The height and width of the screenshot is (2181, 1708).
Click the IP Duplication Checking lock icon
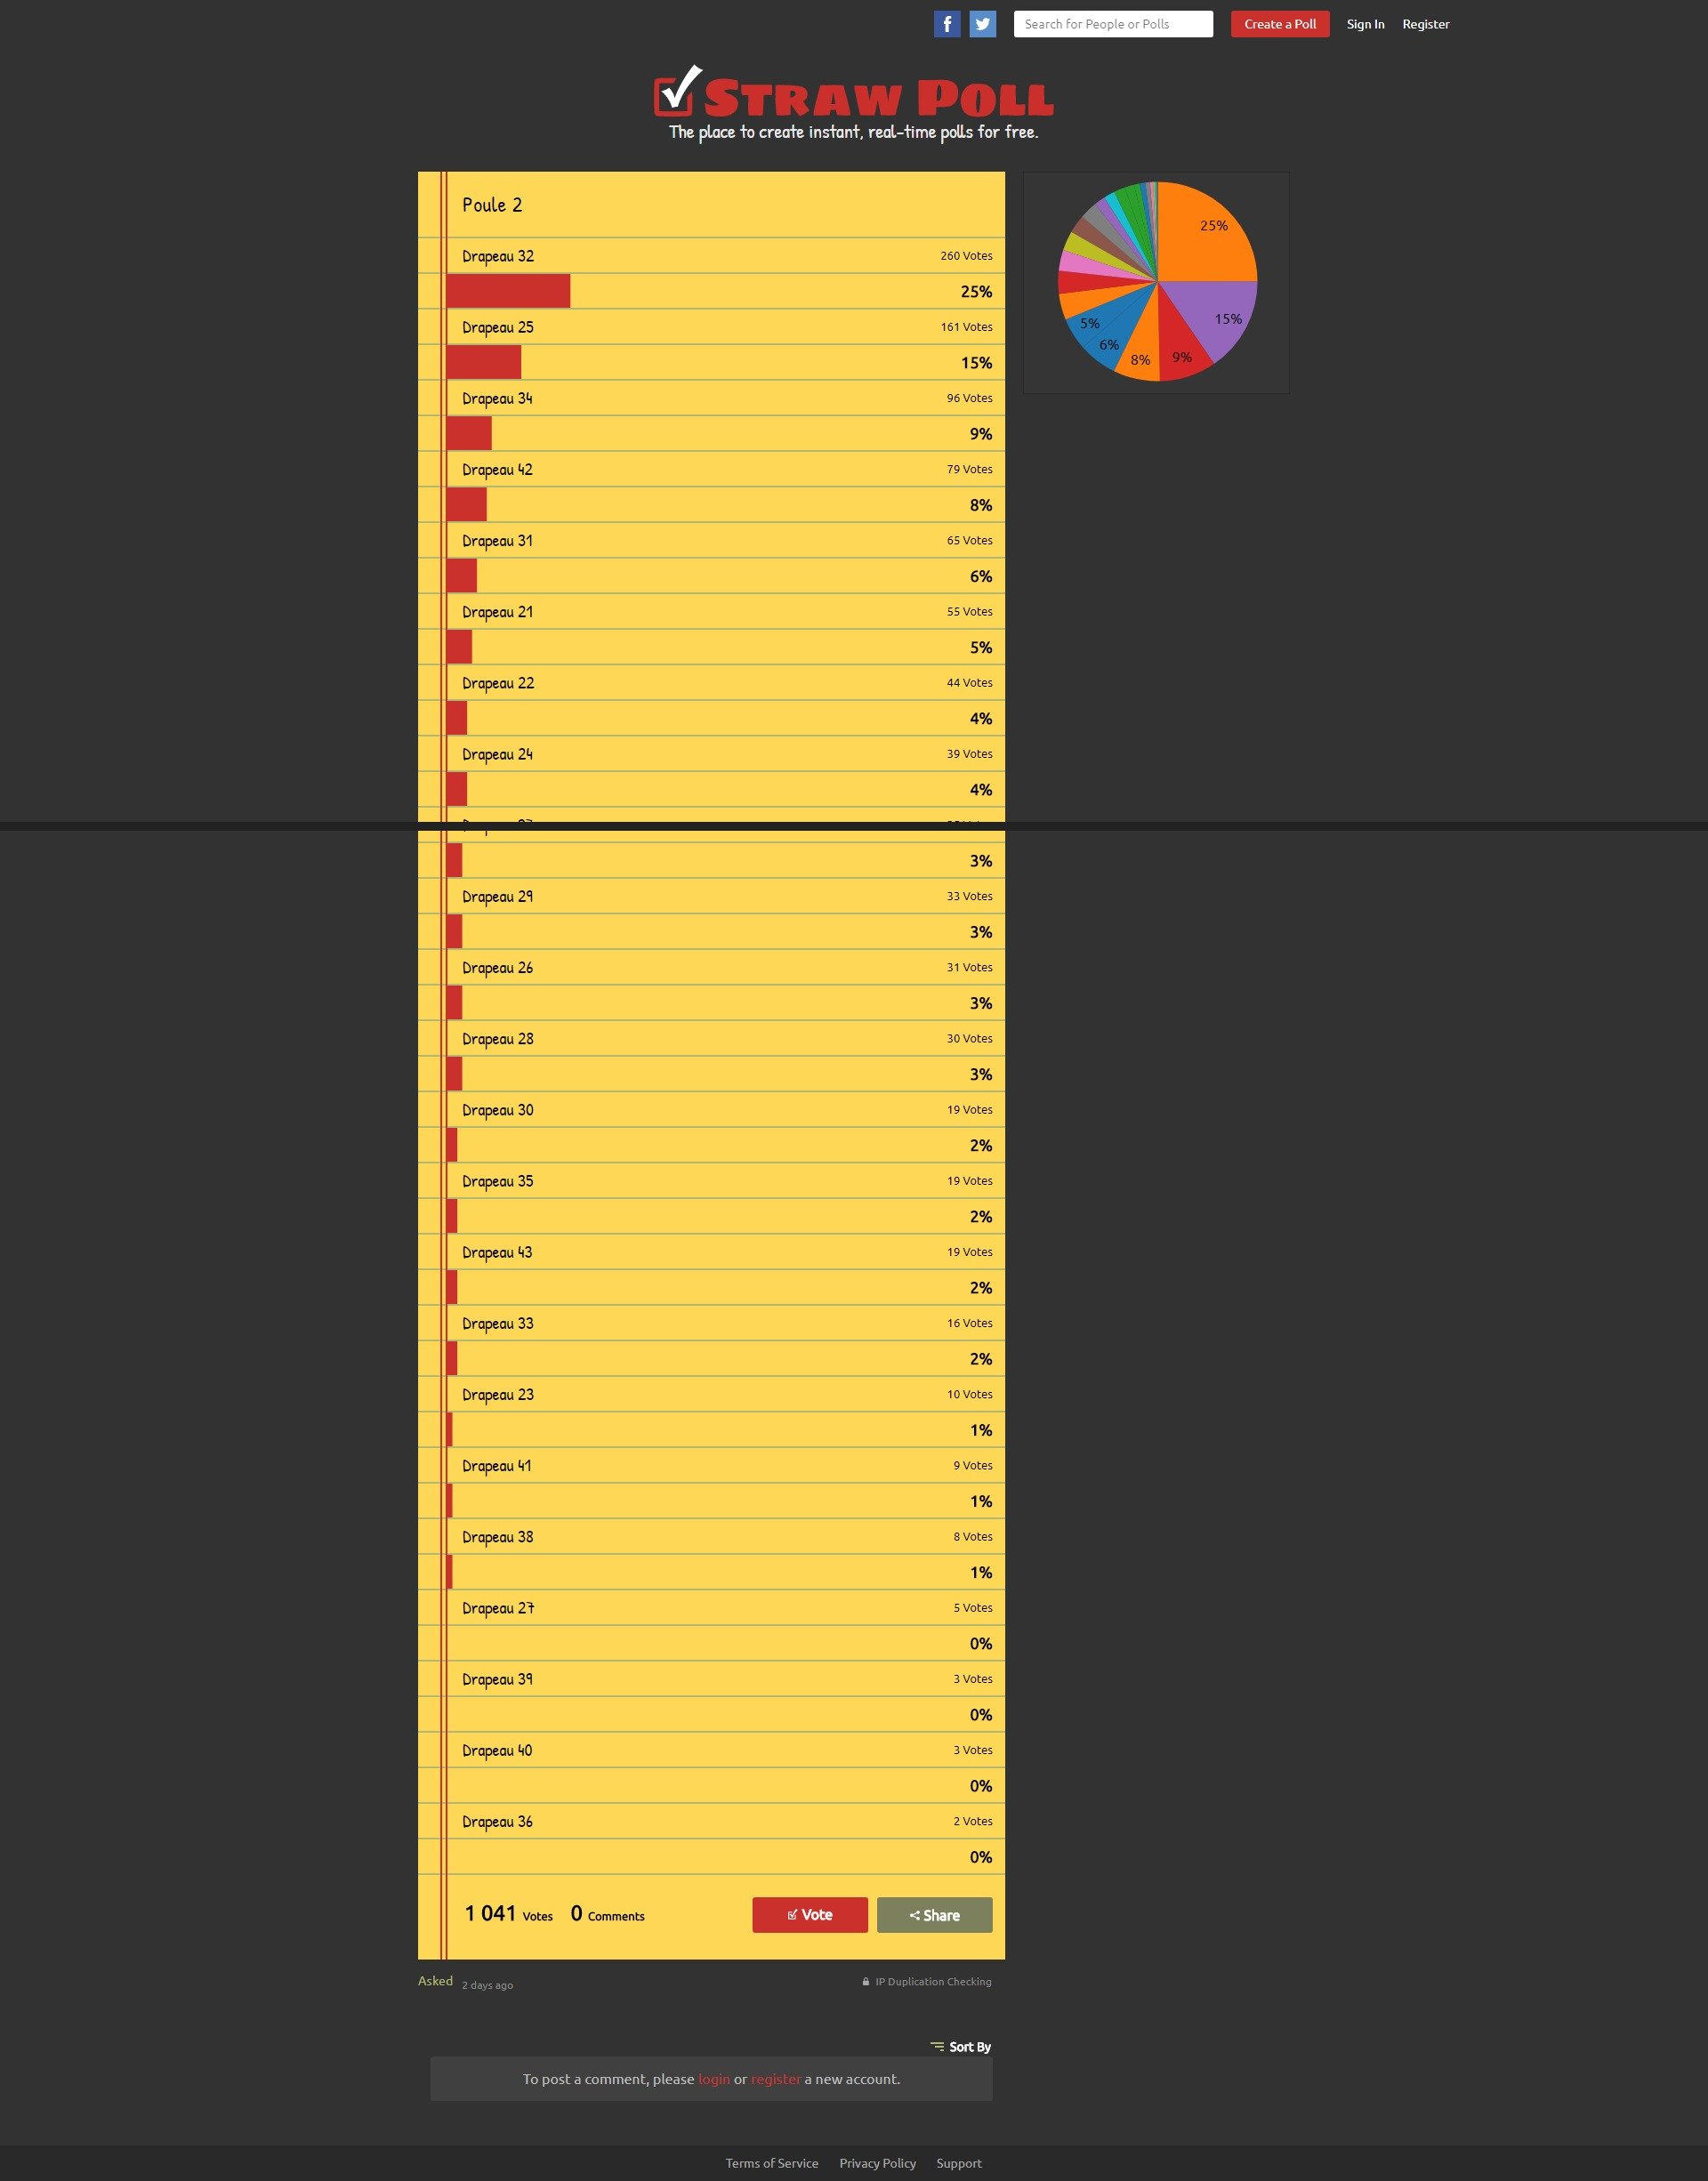point(866,1981)
